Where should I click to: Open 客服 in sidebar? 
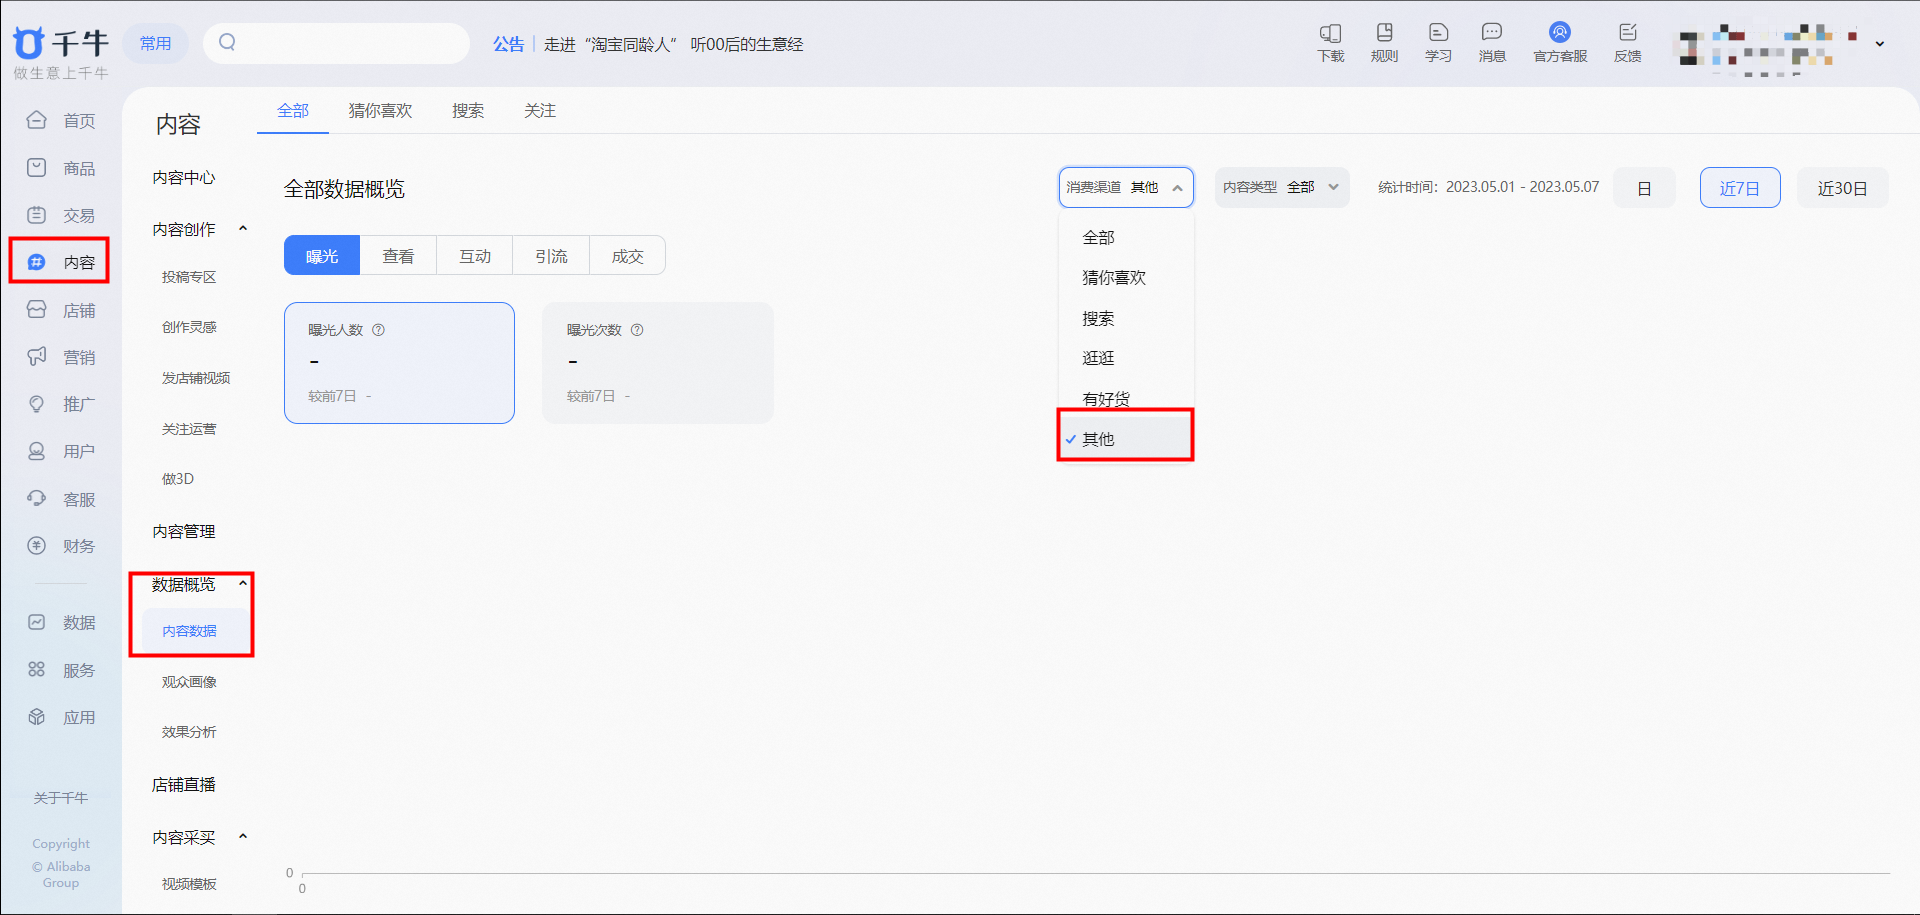[61, 499]
